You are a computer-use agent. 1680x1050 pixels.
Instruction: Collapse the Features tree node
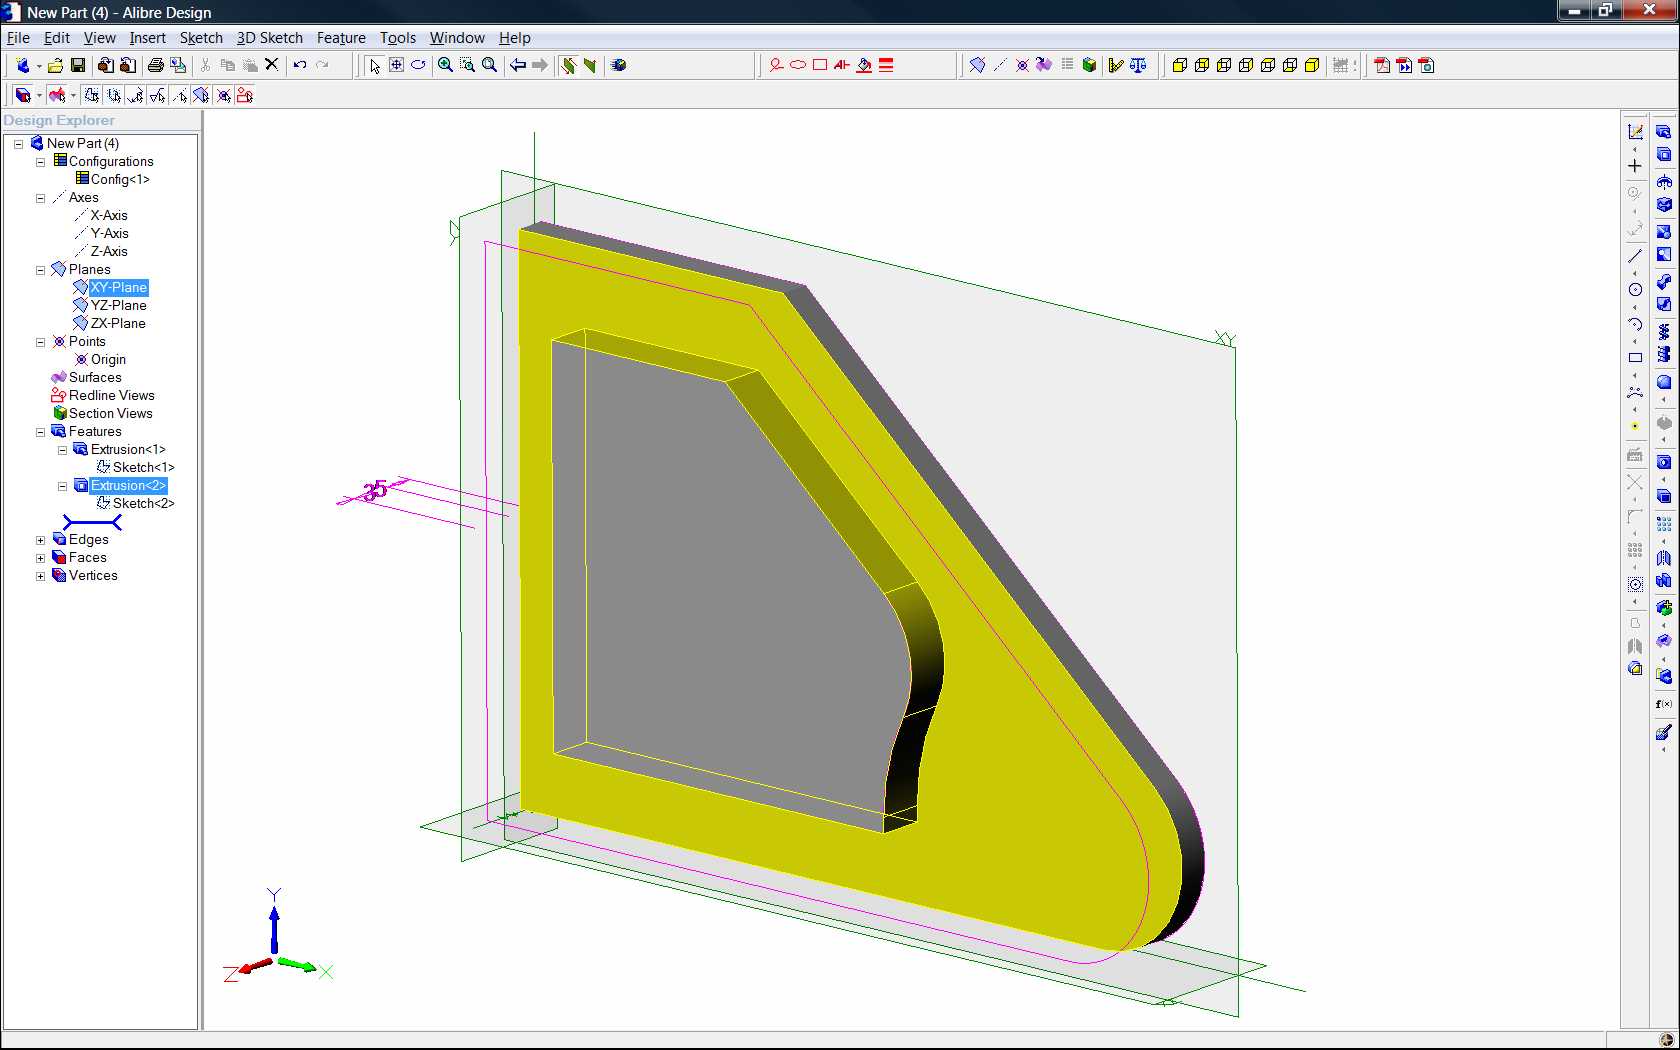(x=40, y=432)
